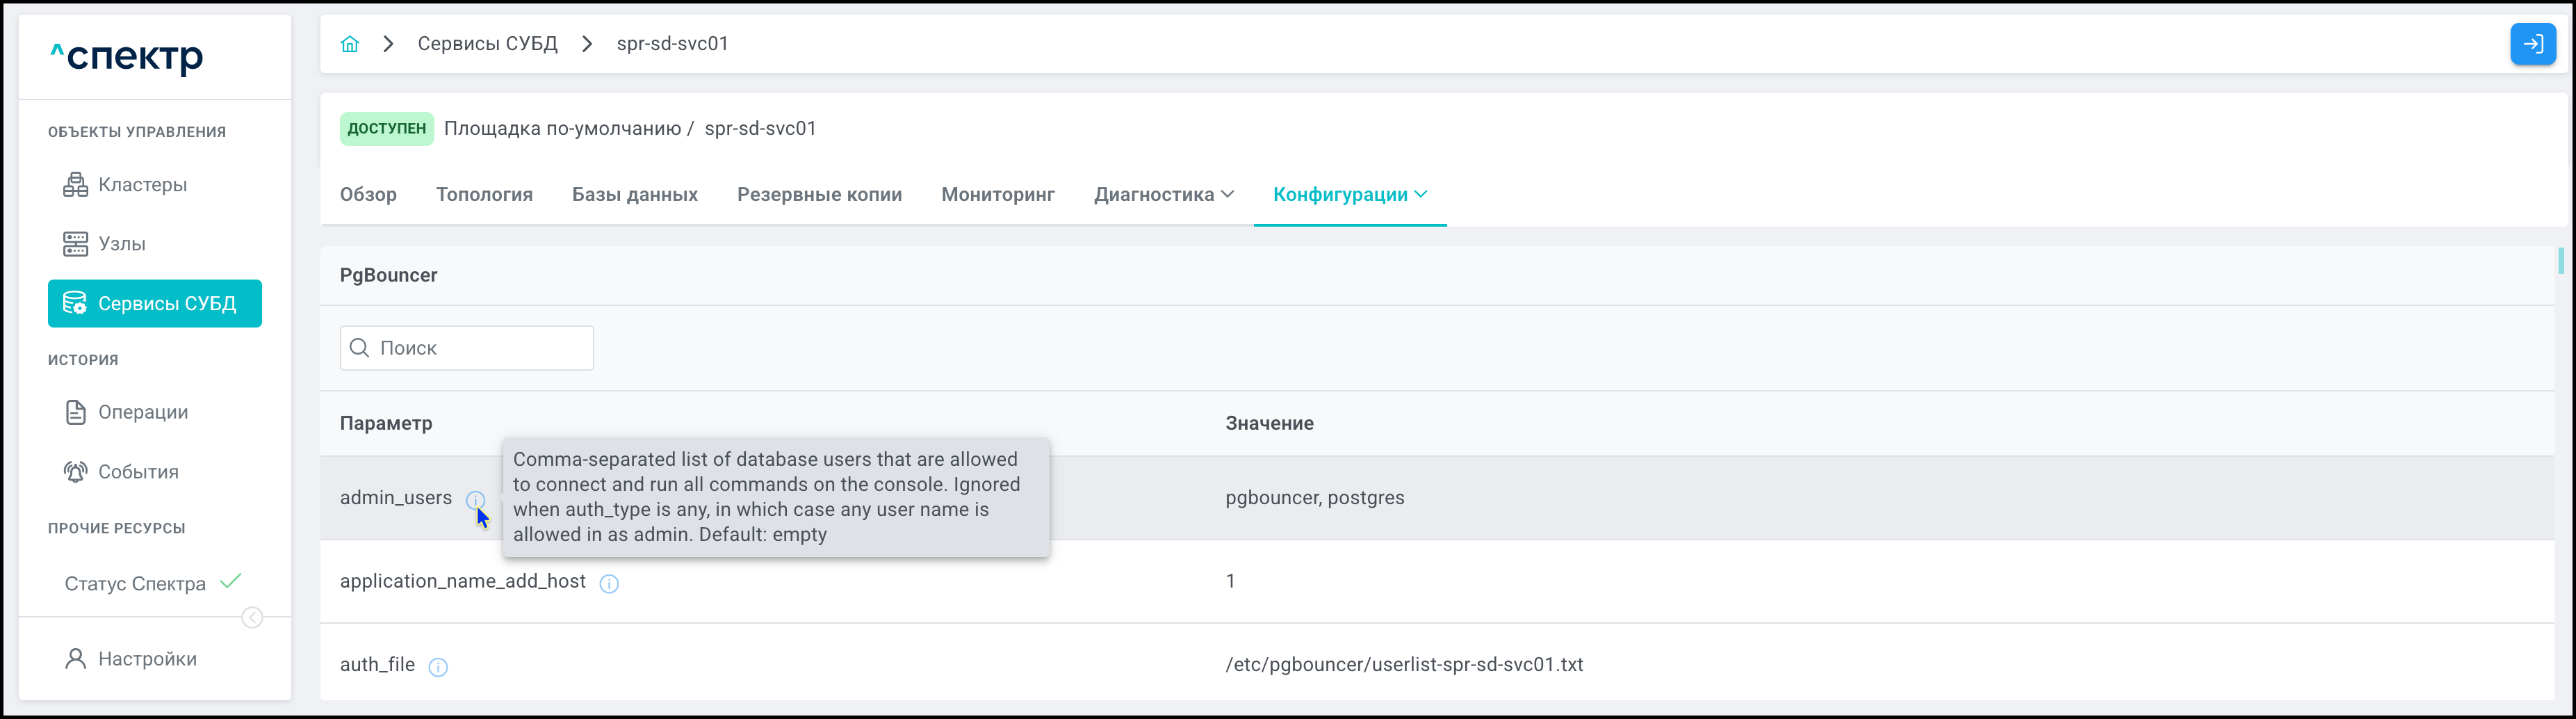2576x719 pixels.
Task: Click the Events alarm icon
Action: (76, 472)
